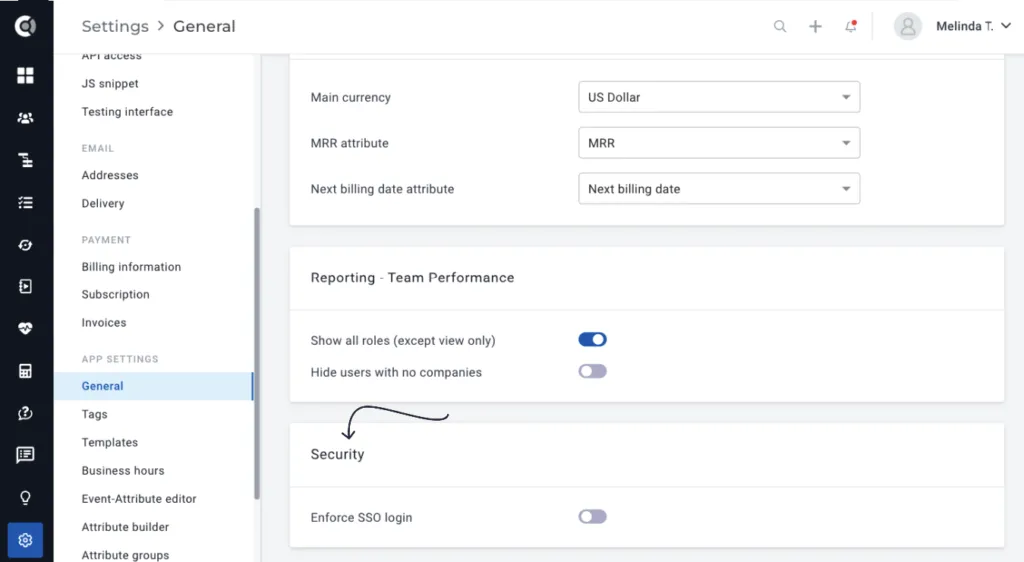Toggle Enforce SSO login switch
This screenshot has height=562, width=1024.
pyautogui.click(x=592, y=516)
